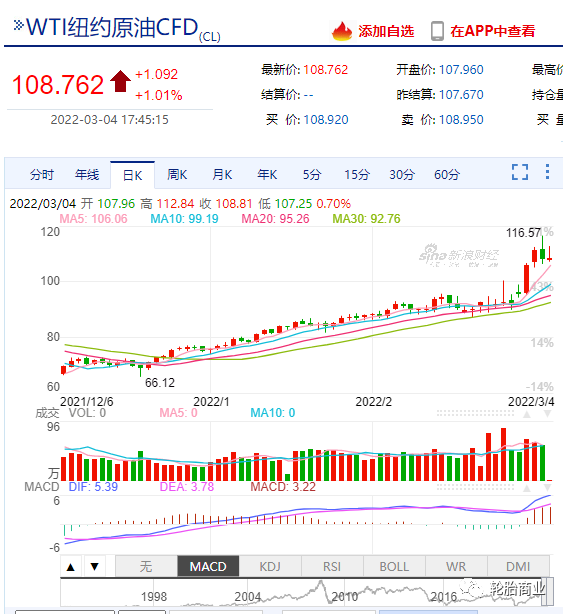Click the up triangle in the MACD panel header
Screen dimensions: 563x614
point(527,488)
